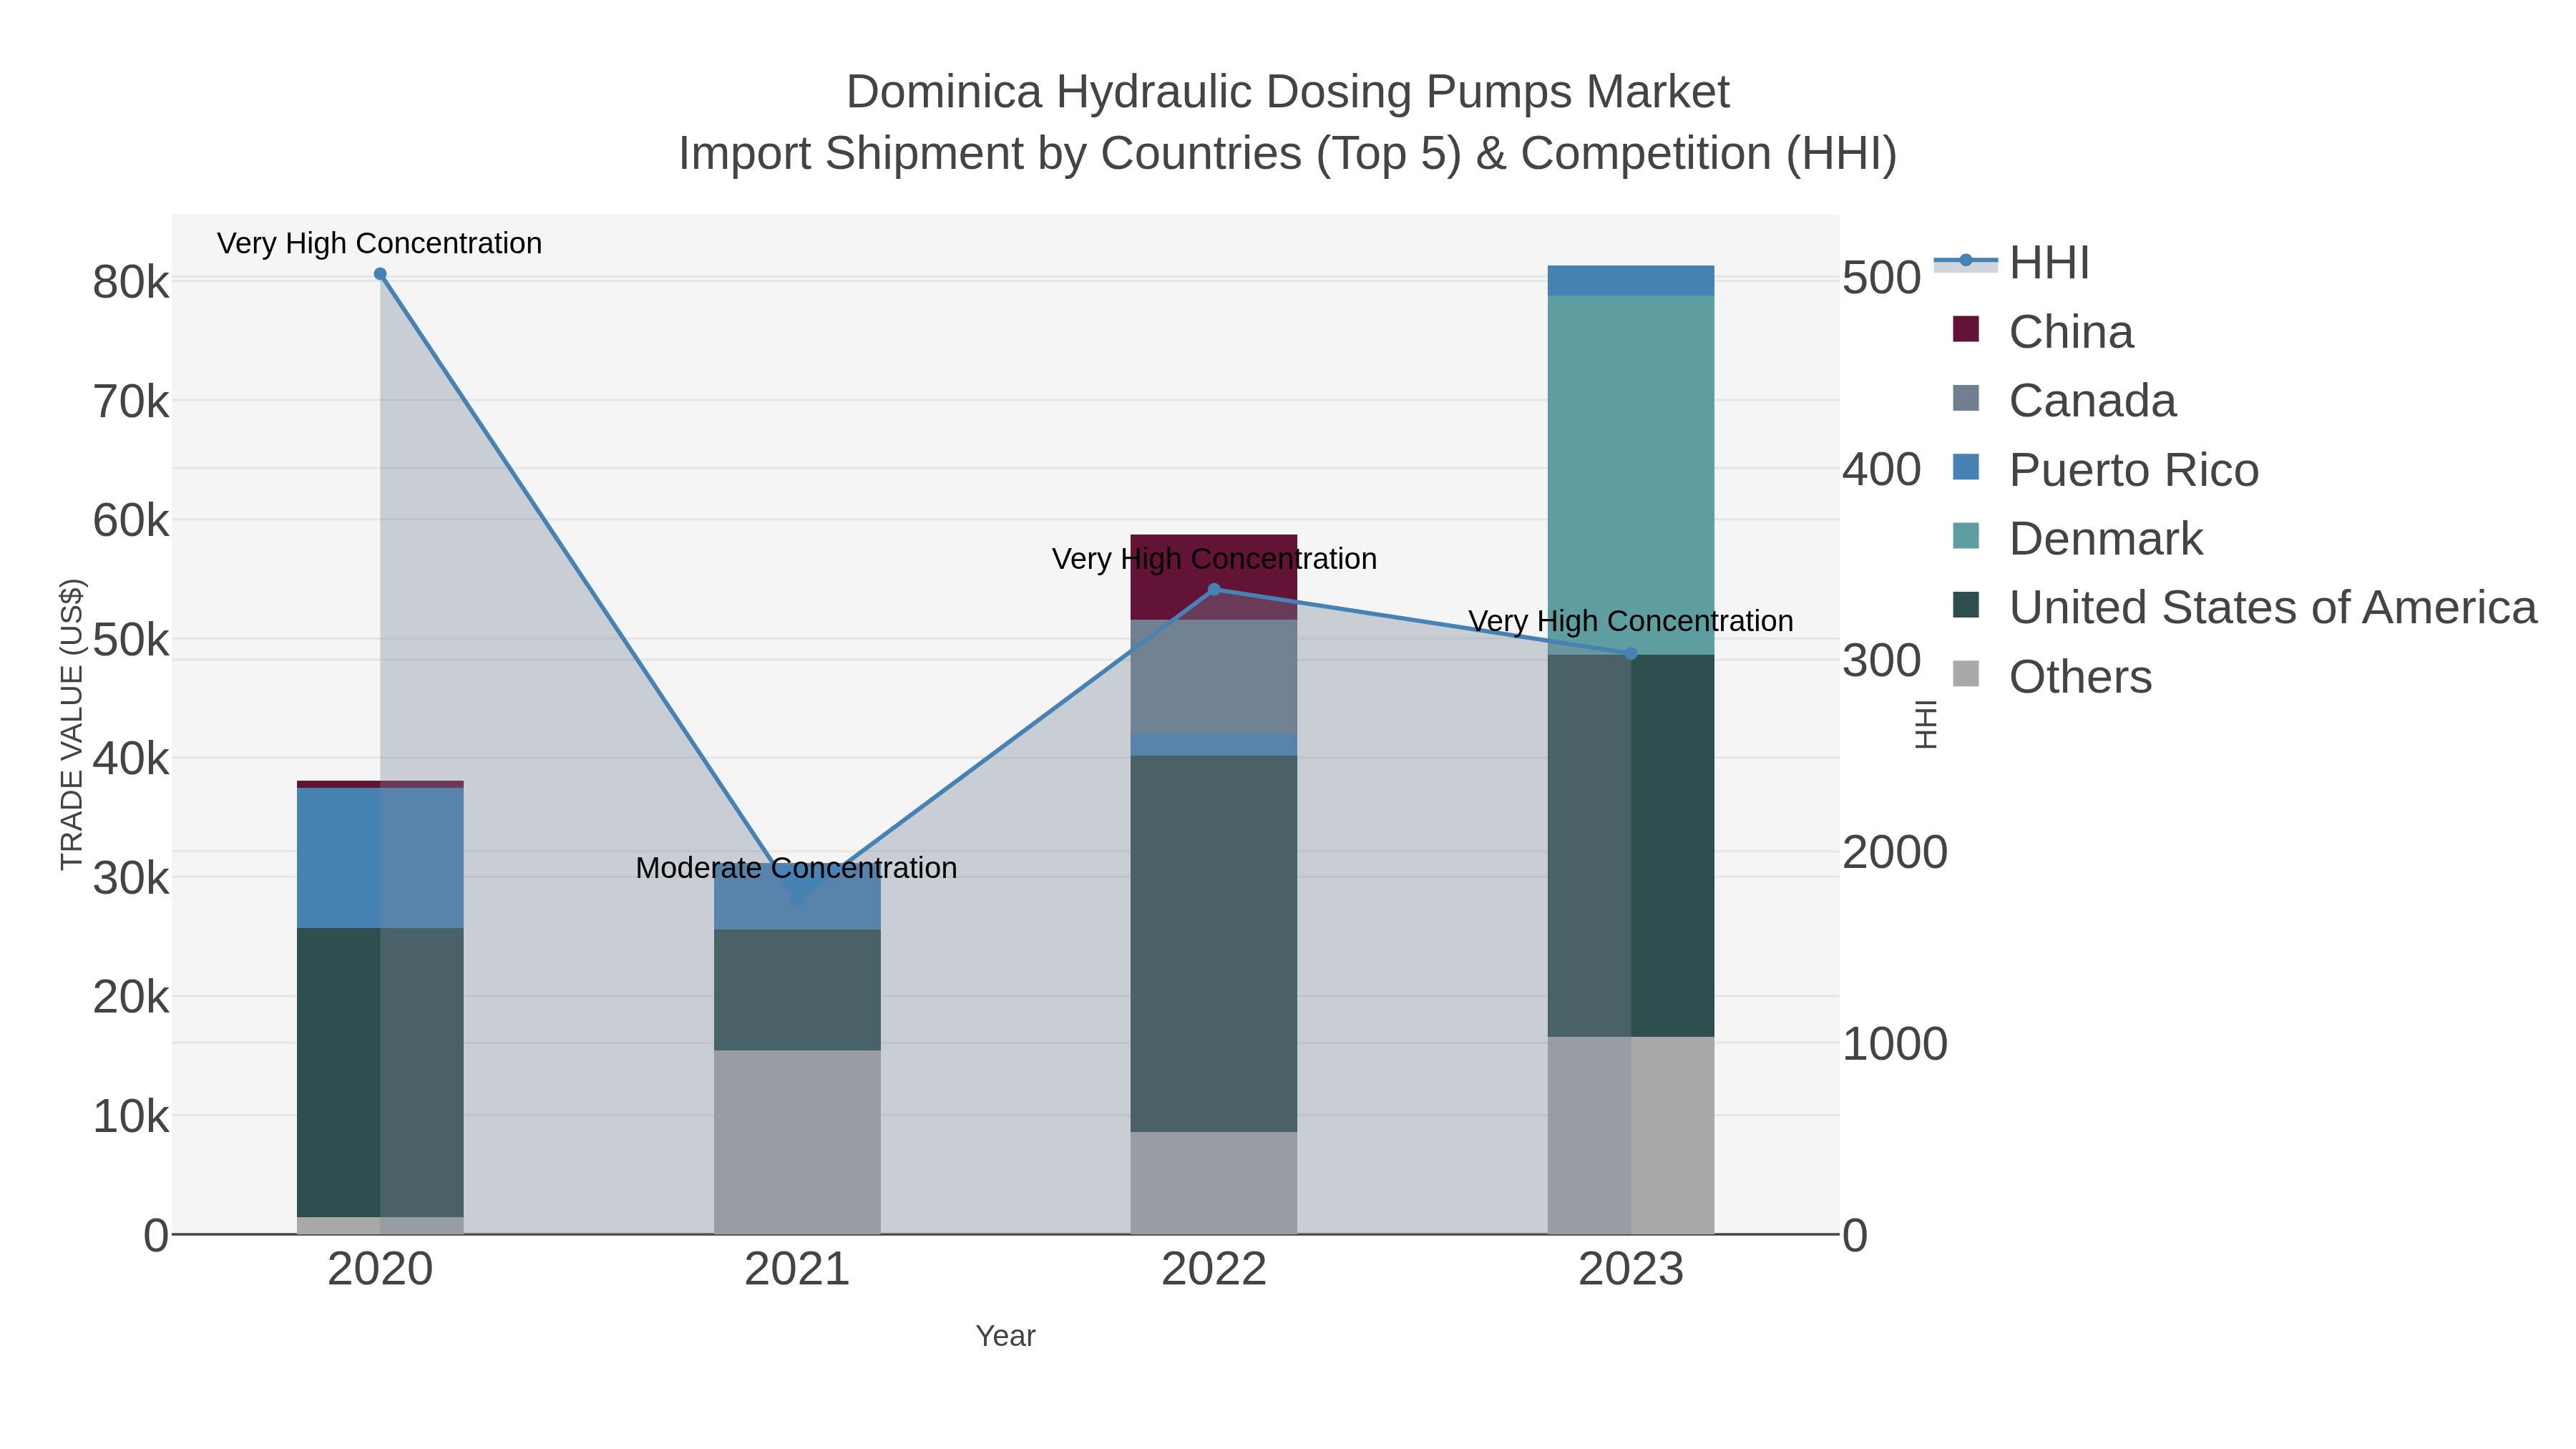Click the China maroon legend swatch
The width and height of the screenshot is (2576, 1449).
pos(1966,329)
